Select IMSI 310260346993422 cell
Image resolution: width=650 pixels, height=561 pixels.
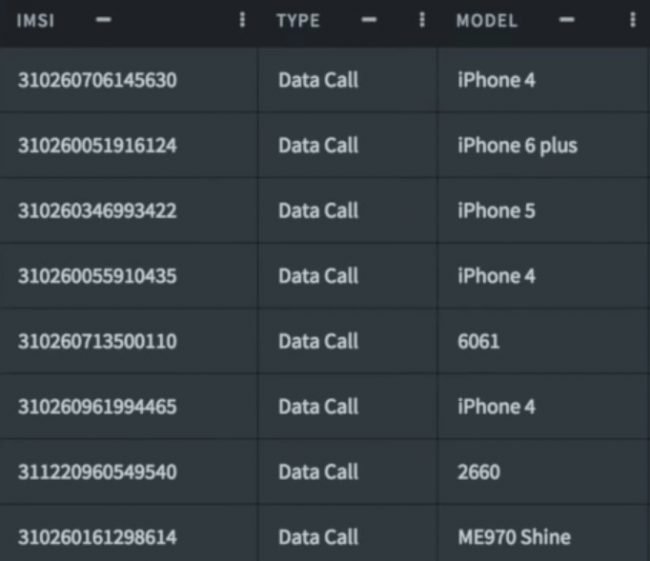[97, 211]
